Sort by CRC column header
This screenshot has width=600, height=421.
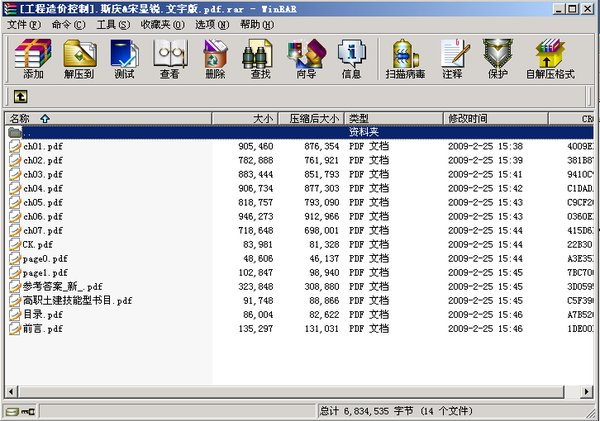[571, 119]
